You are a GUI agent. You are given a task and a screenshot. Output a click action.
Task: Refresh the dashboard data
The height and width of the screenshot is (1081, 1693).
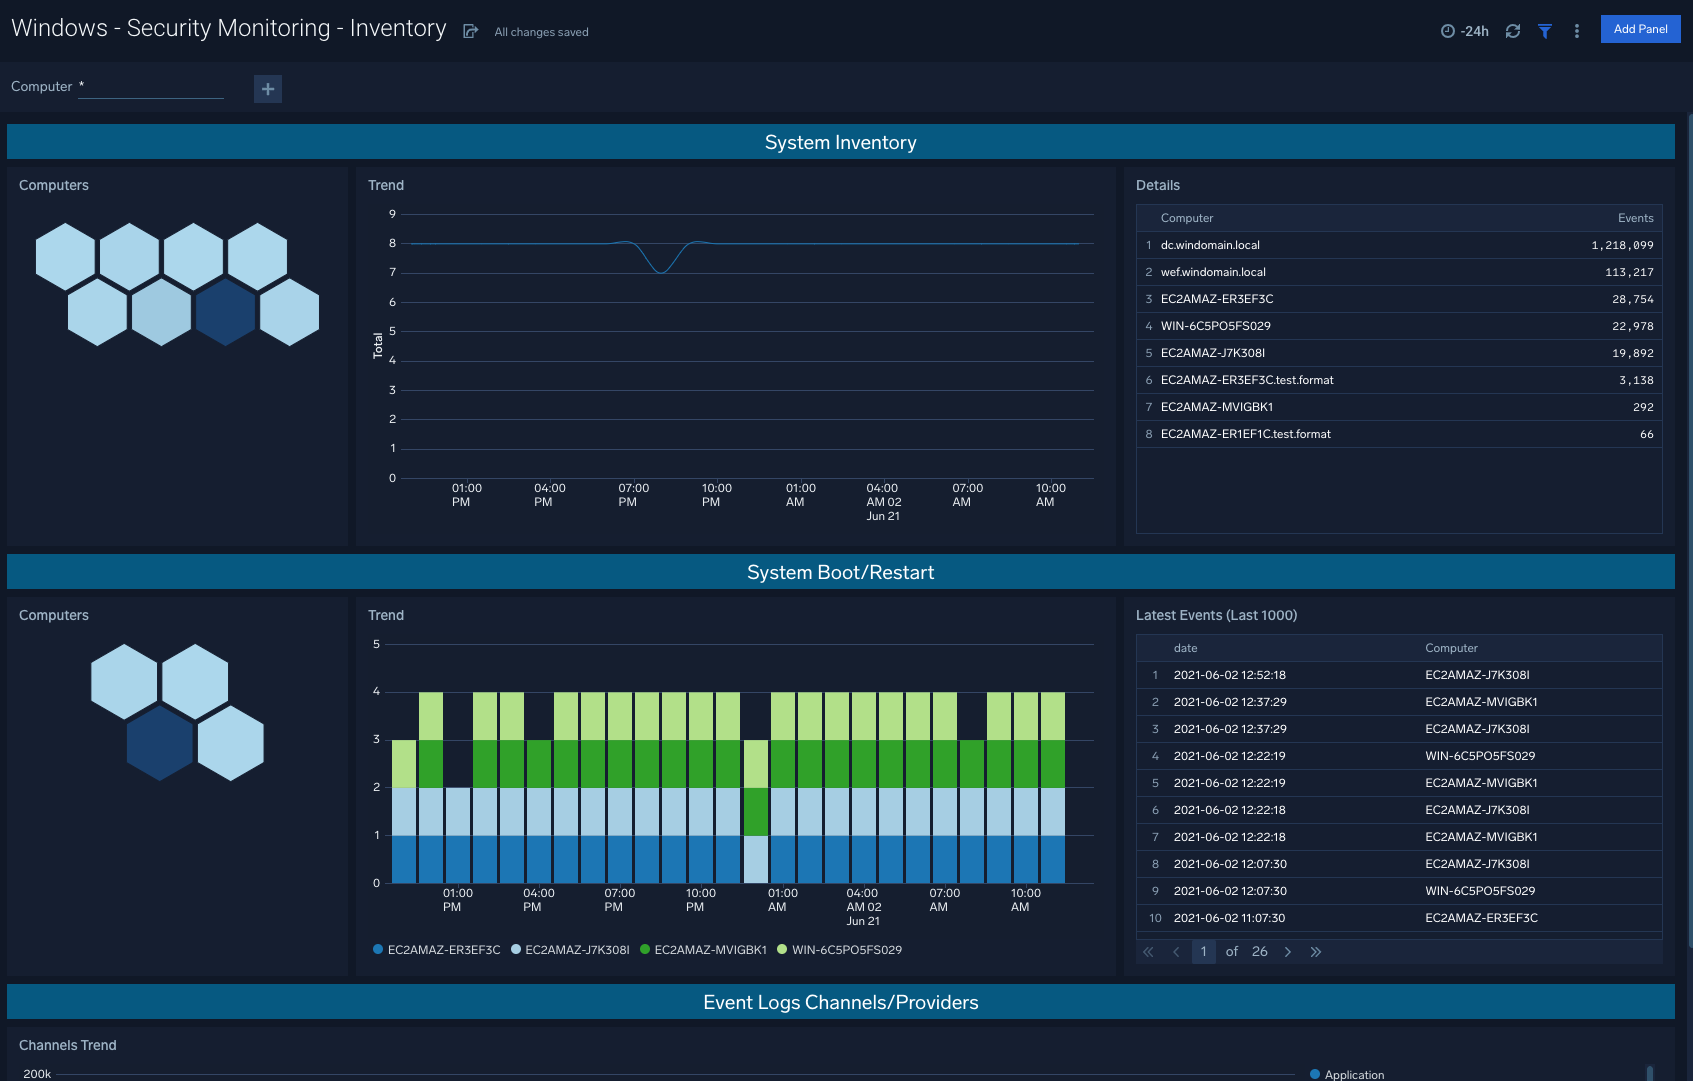(x=1512, y=31)
